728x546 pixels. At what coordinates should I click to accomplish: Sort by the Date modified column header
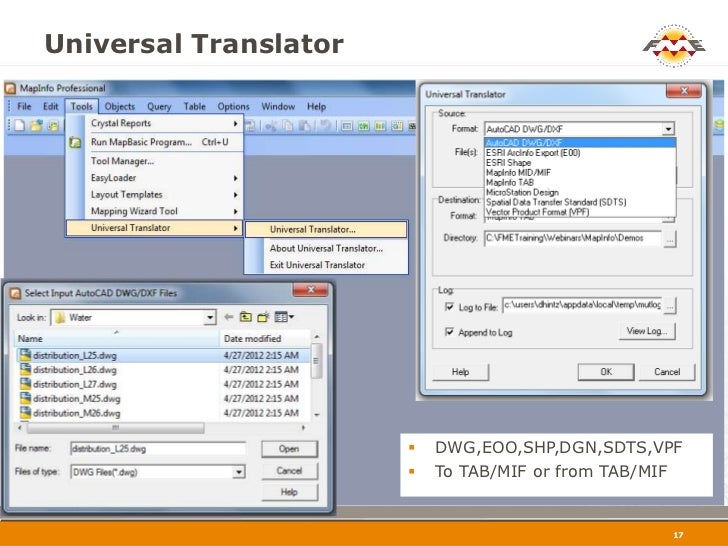coord(264,339)
